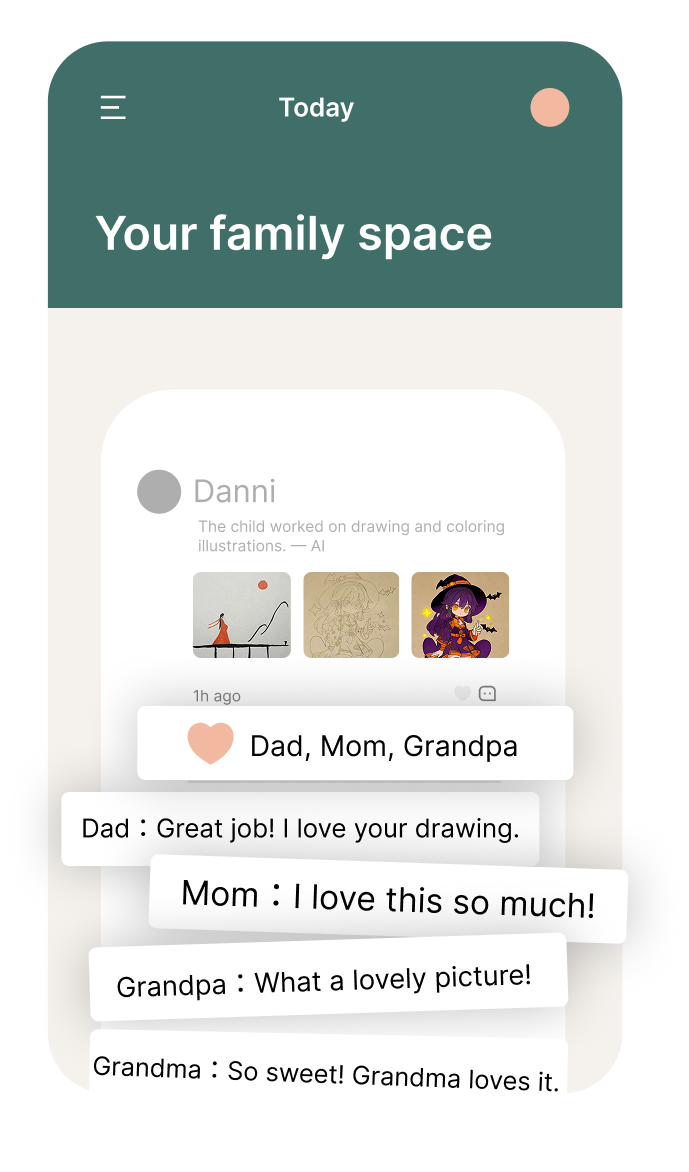
Task: Like the post with small heart icon
Action: 462,694
